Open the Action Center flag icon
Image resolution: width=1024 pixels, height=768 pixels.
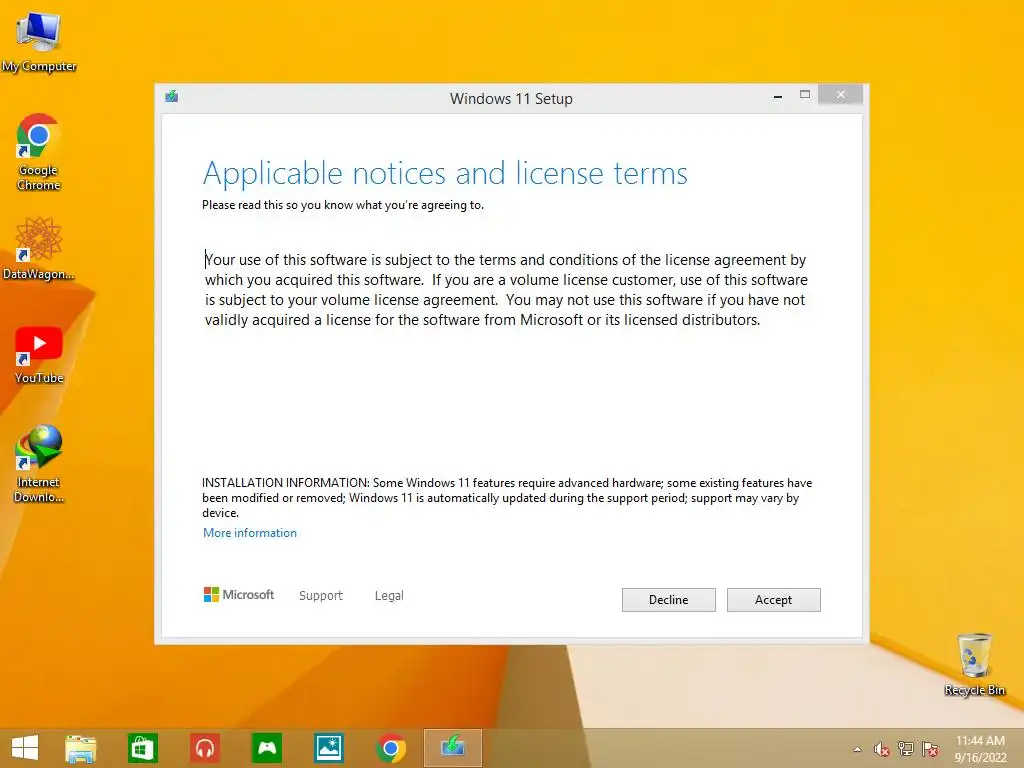(x=930, y=749)
